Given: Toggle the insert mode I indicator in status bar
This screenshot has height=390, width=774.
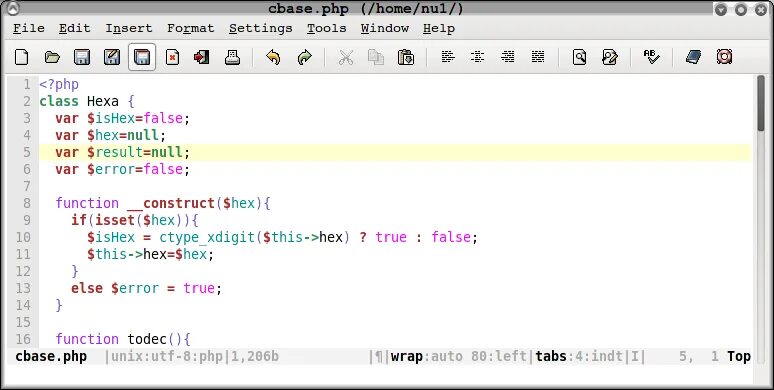Looking at the screenshot, I should click(x=636, y=356).
